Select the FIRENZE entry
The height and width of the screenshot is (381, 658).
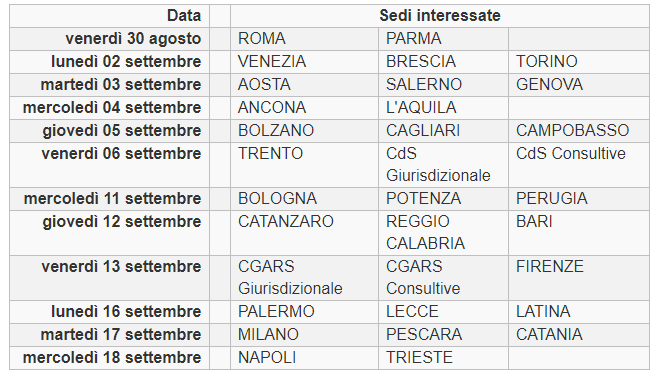pos(579,278)
